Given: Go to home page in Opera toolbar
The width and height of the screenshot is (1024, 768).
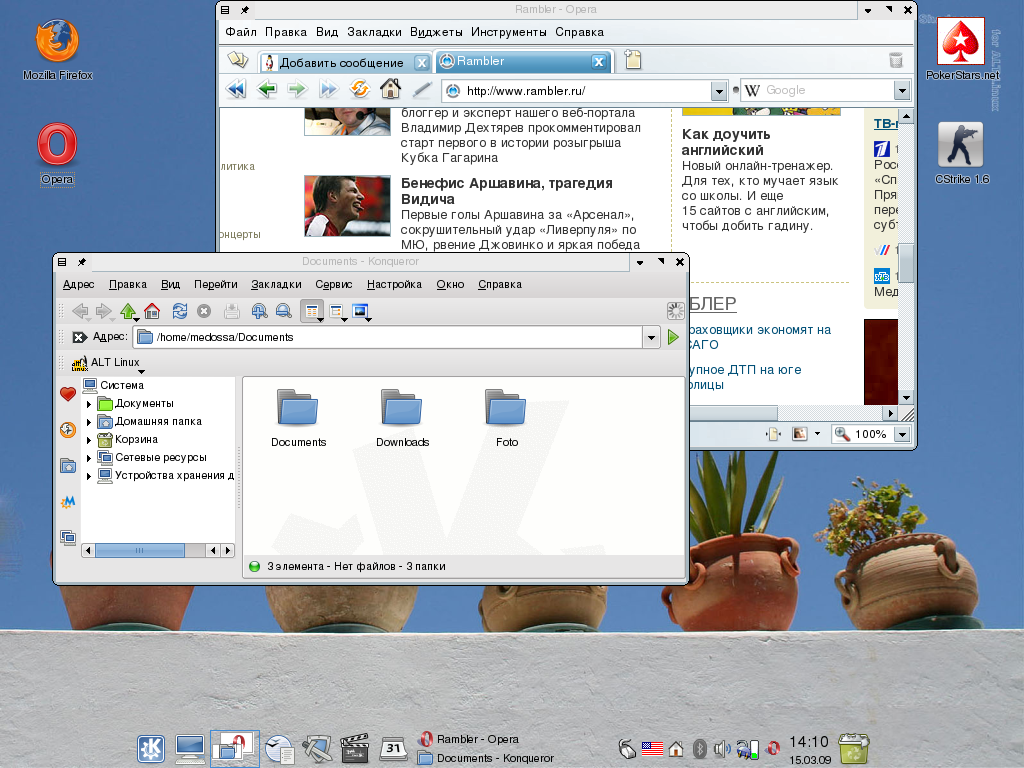Looking at the screenshot, I should (390, 90).
